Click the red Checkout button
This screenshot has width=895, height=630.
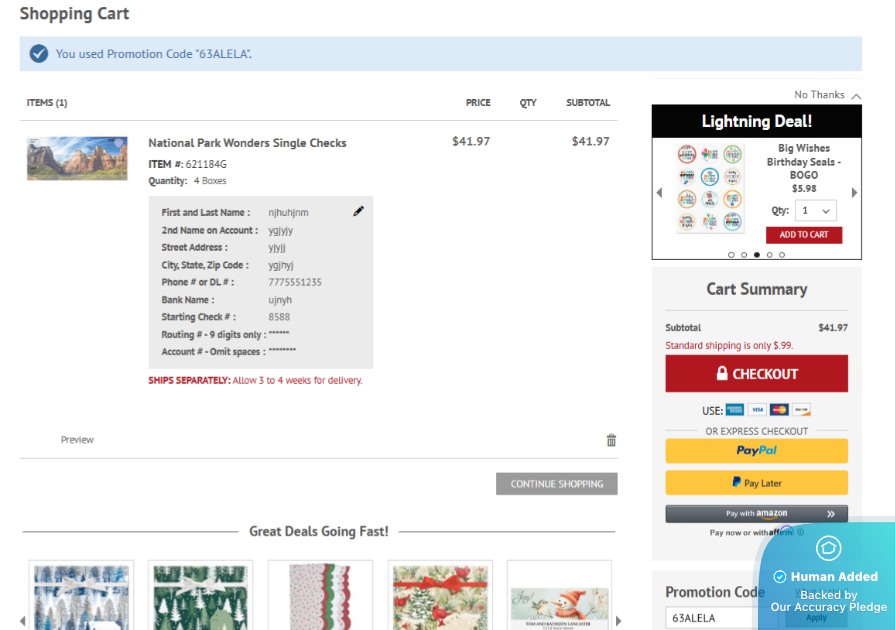pyautogui.click(x=756, y=374)
